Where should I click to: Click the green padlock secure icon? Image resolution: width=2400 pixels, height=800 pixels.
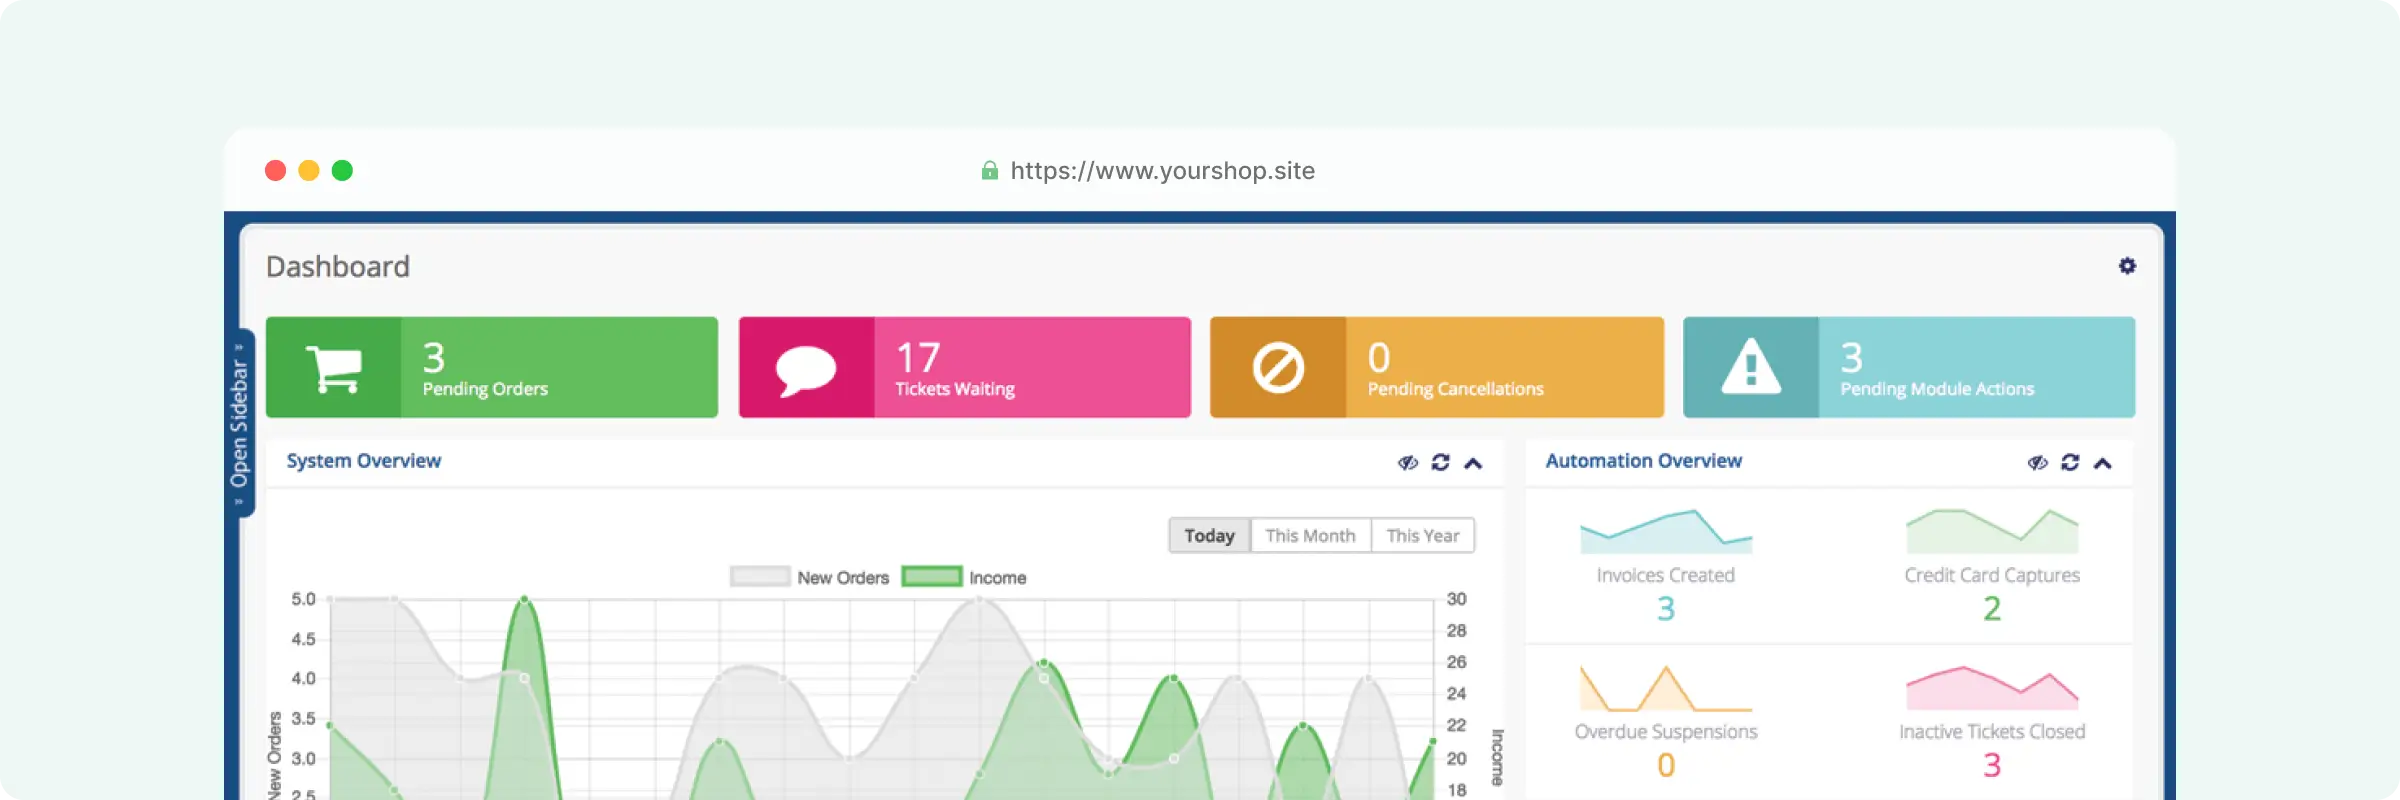pos(989,170)
